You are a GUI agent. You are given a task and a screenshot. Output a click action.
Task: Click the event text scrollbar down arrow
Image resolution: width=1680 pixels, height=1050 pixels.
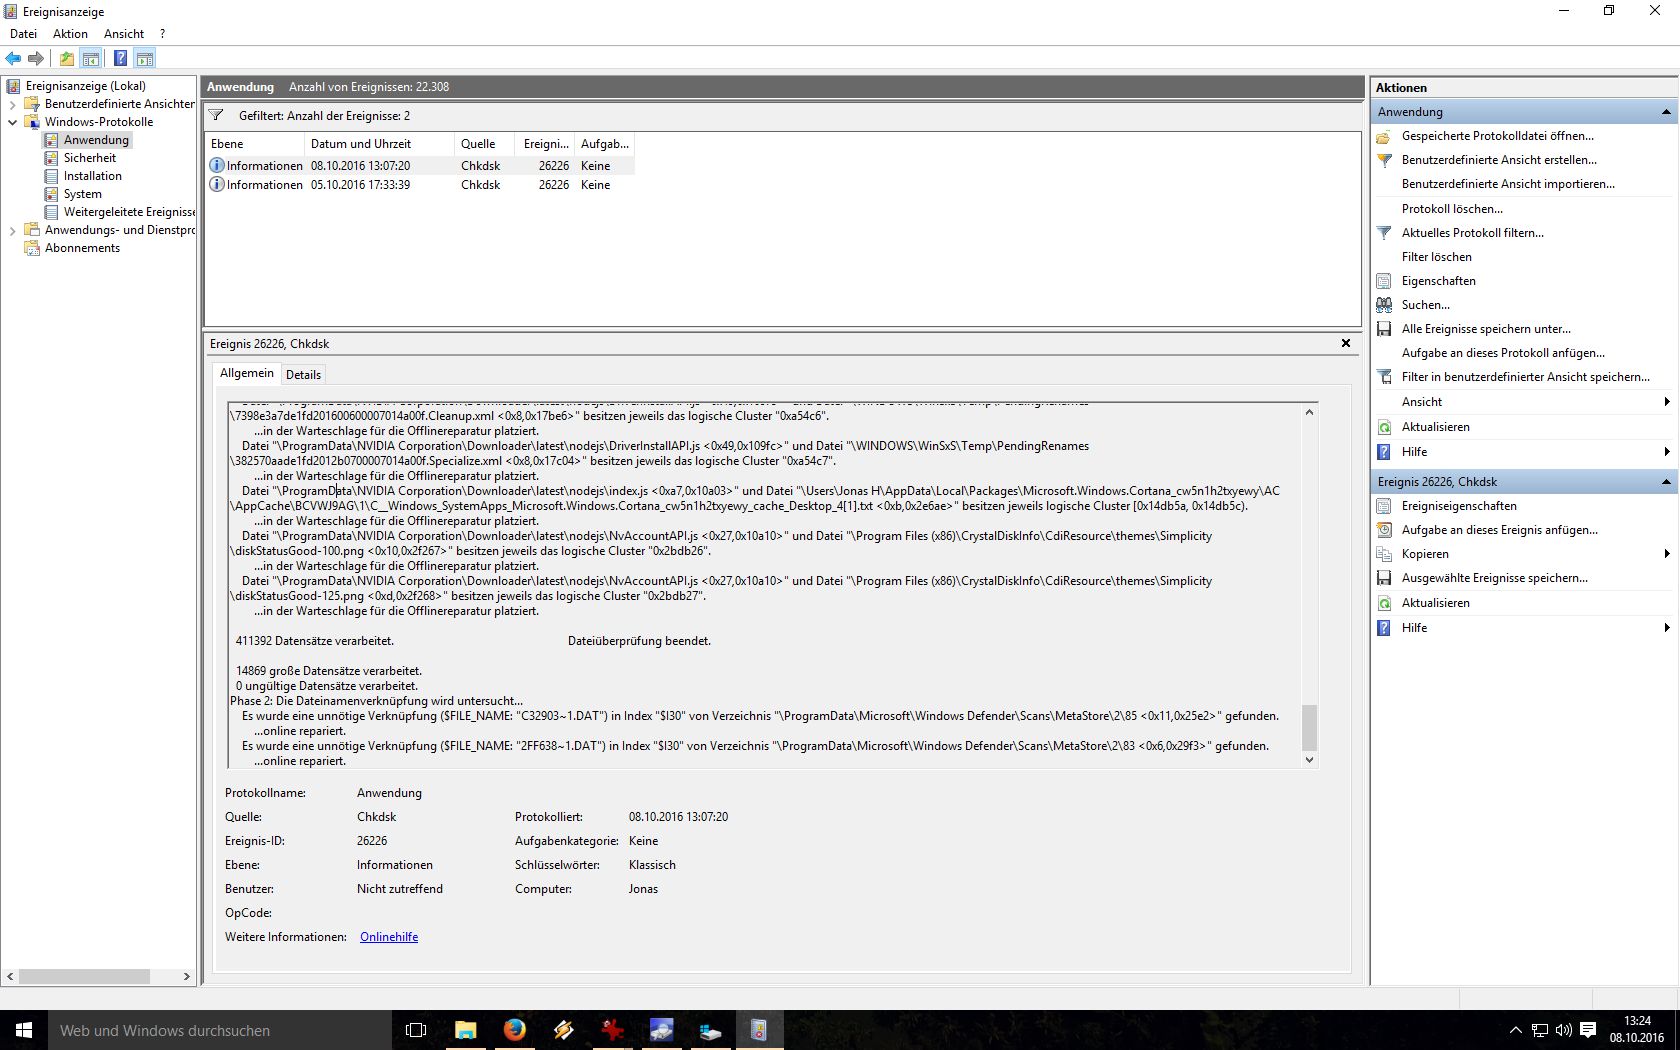(1309, 760)
